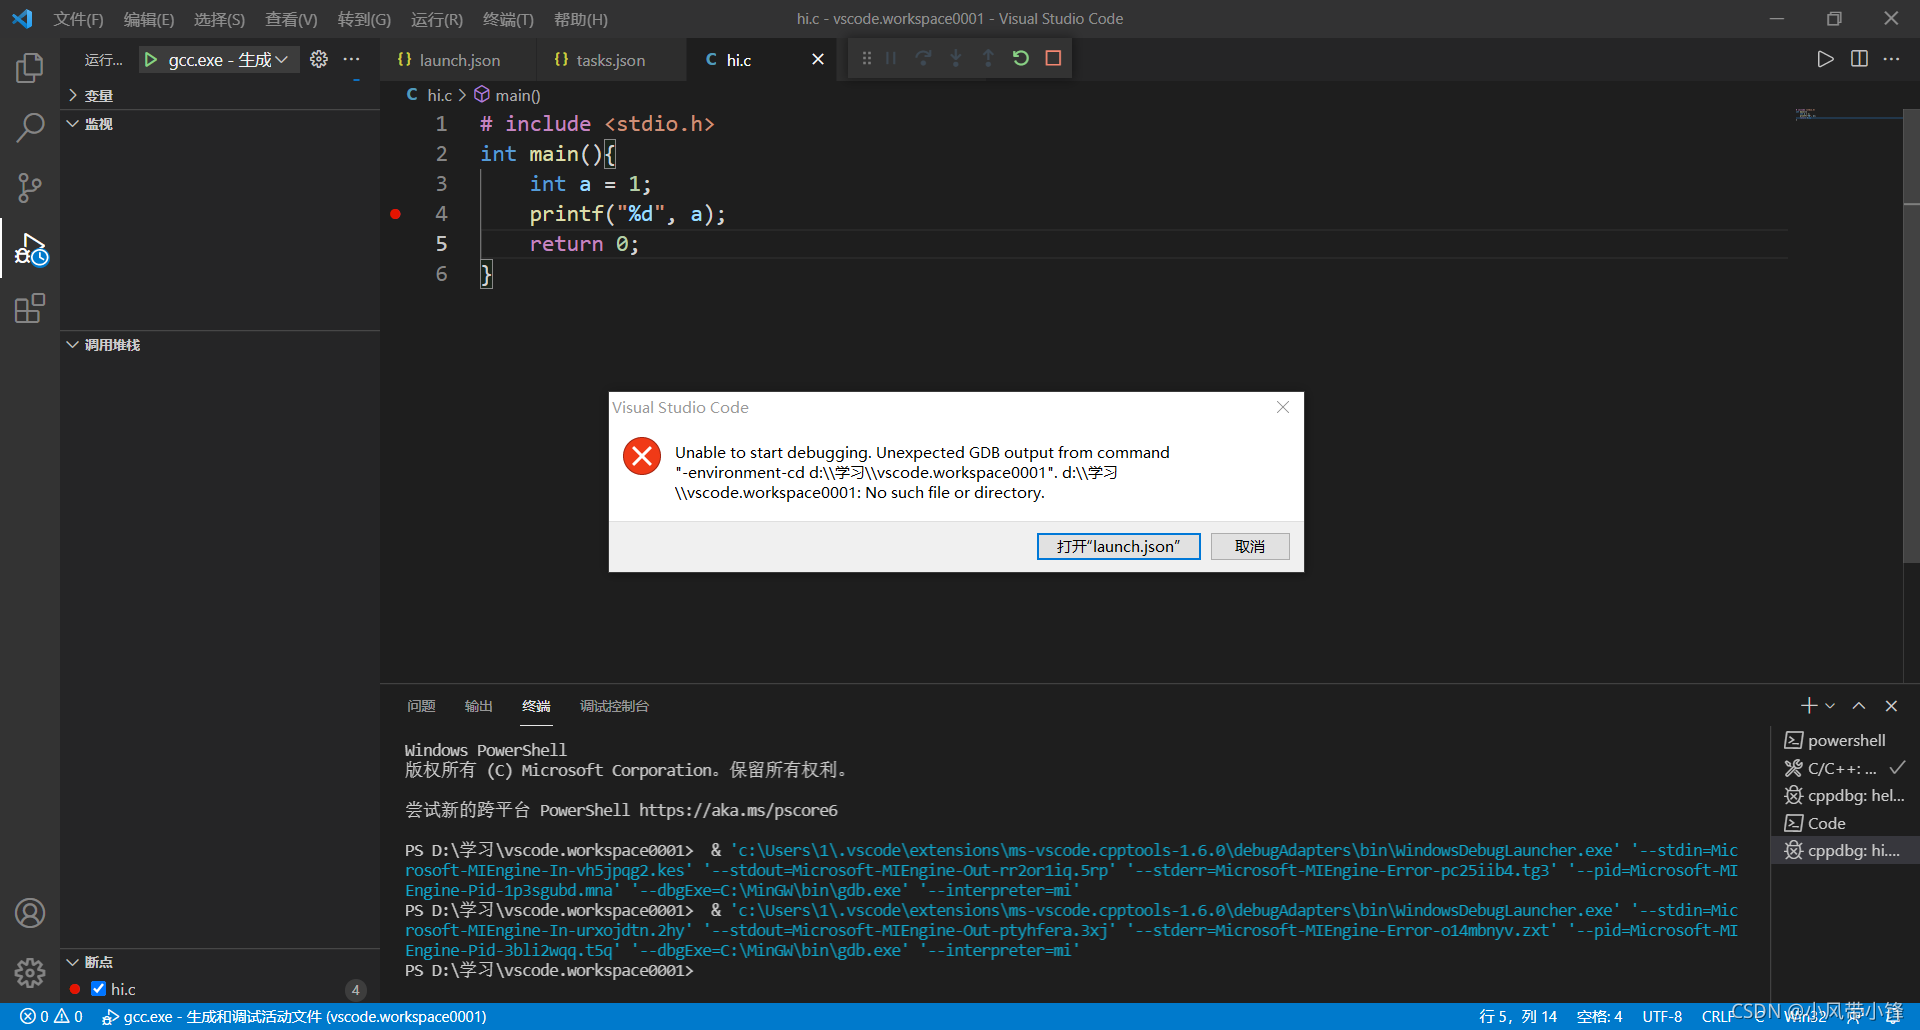
Task: Open the 选择(S) menu
Action: [219, 19]
